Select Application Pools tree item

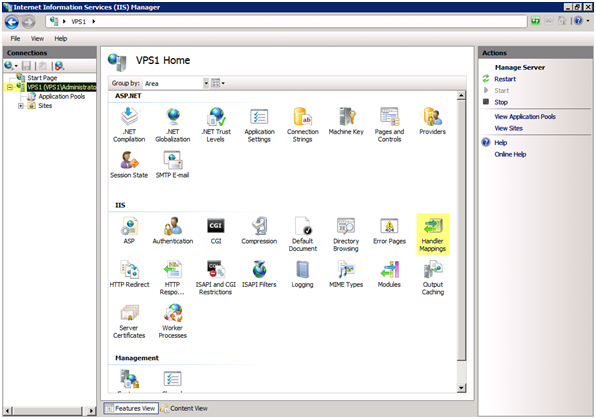pos(62,97)
